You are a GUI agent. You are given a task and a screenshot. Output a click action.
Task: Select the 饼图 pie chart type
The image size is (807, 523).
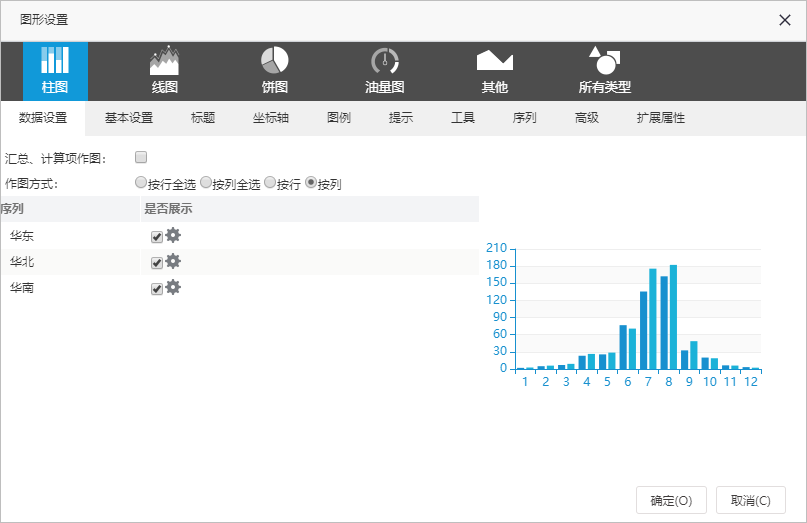[x=274, y=71]
